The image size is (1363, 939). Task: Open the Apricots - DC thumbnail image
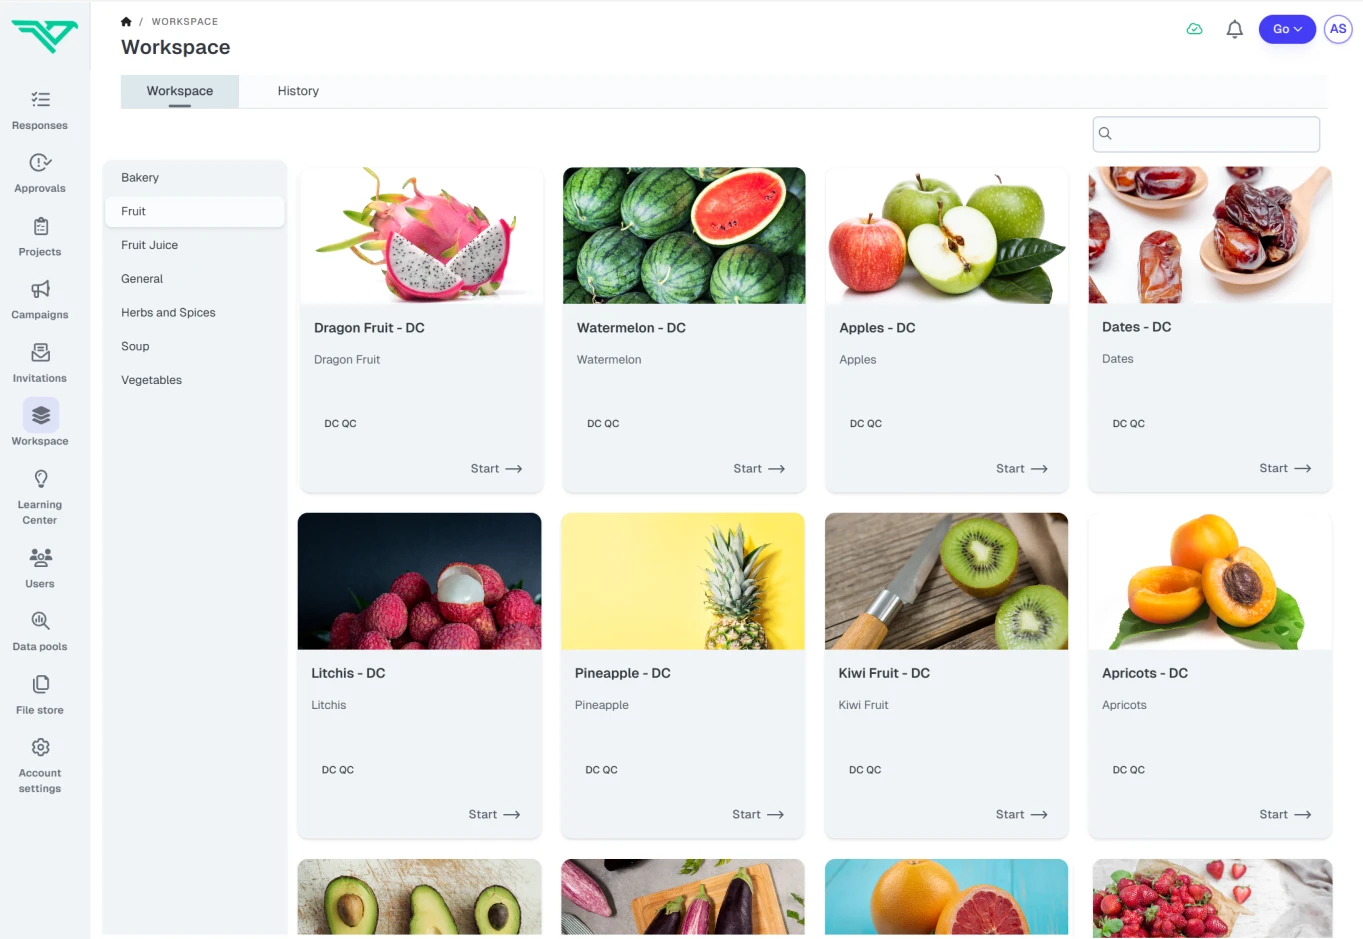(x=1210, y=581)
